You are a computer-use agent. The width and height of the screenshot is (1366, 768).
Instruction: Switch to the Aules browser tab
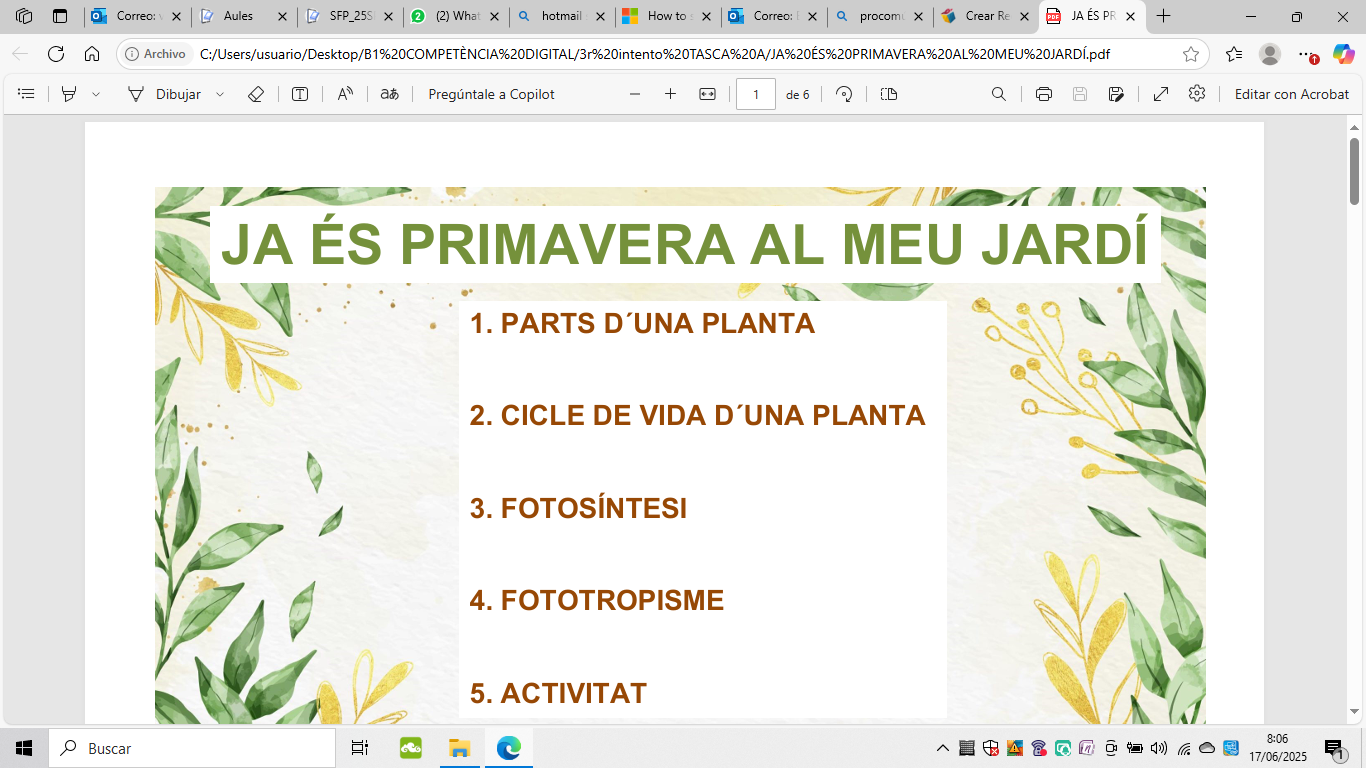[238, 16]
